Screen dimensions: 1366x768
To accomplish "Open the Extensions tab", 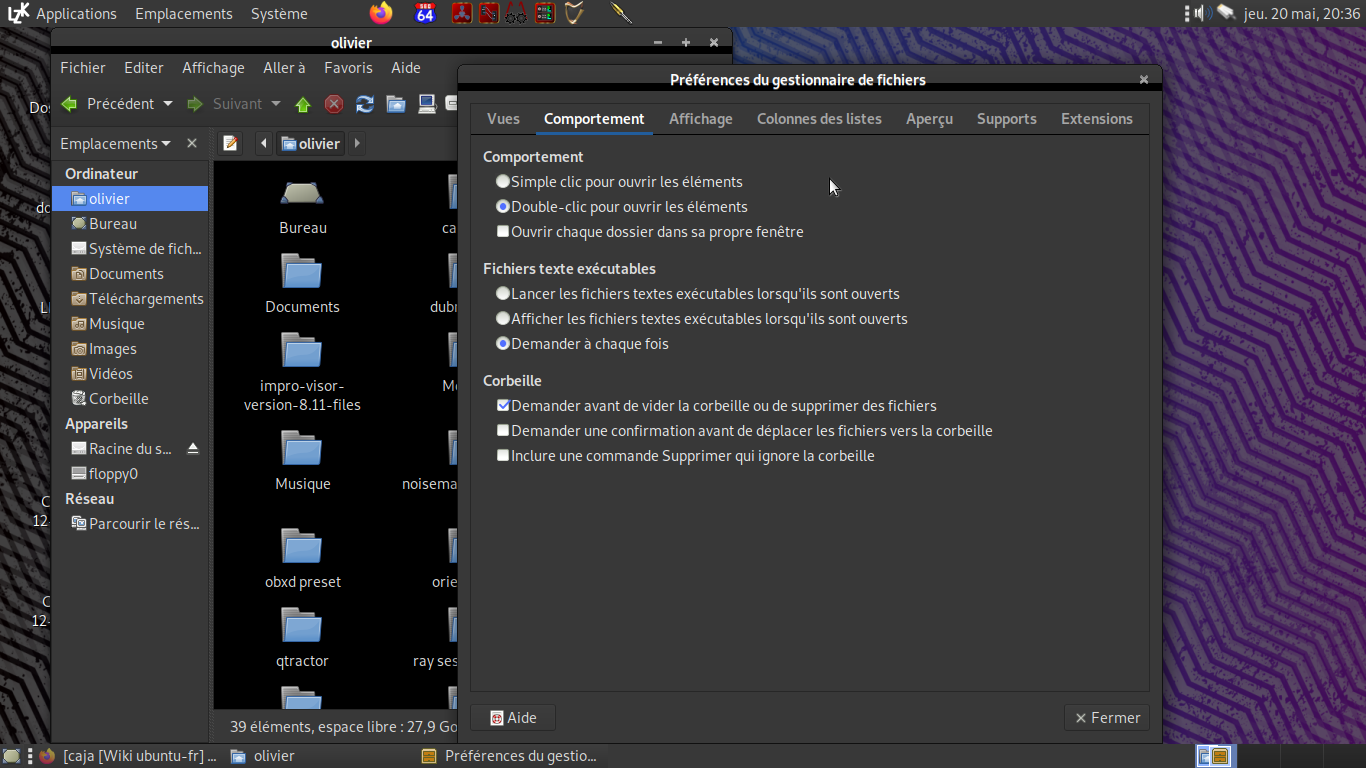I will pyautogui.click(x=1097, y=119).
